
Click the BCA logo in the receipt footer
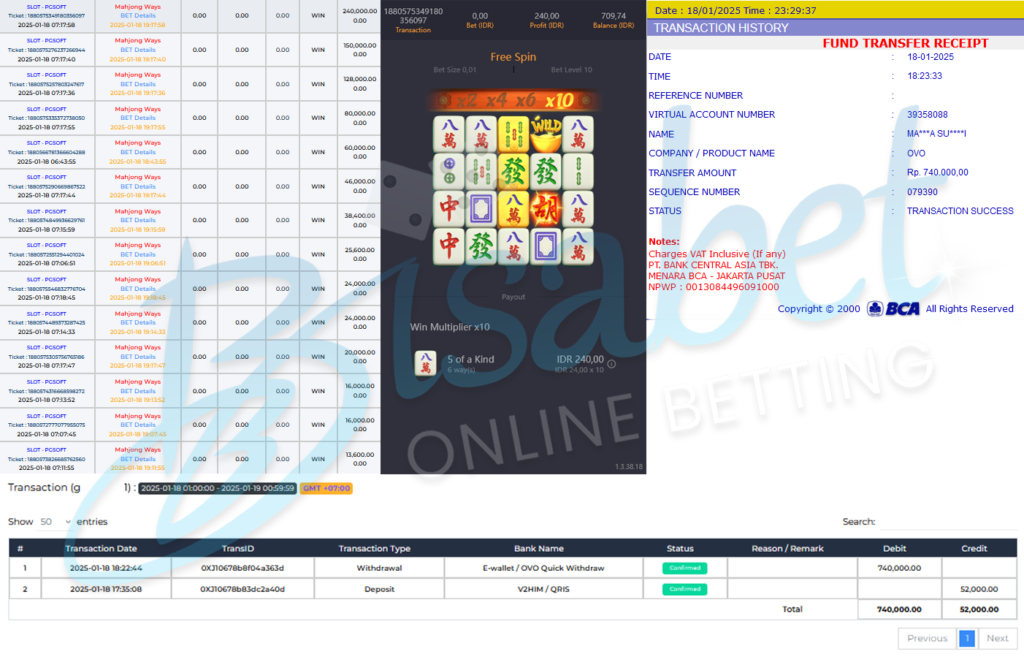894,309
